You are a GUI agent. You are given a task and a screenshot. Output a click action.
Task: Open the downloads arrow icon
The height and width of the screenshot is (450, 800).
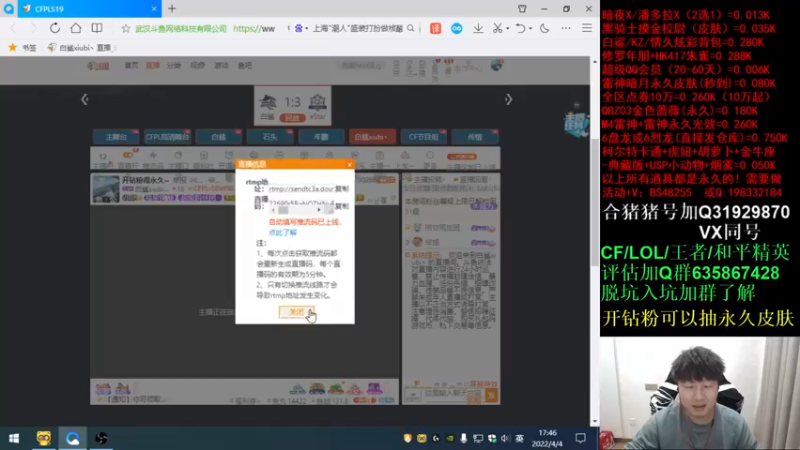[x=478, y=29]
